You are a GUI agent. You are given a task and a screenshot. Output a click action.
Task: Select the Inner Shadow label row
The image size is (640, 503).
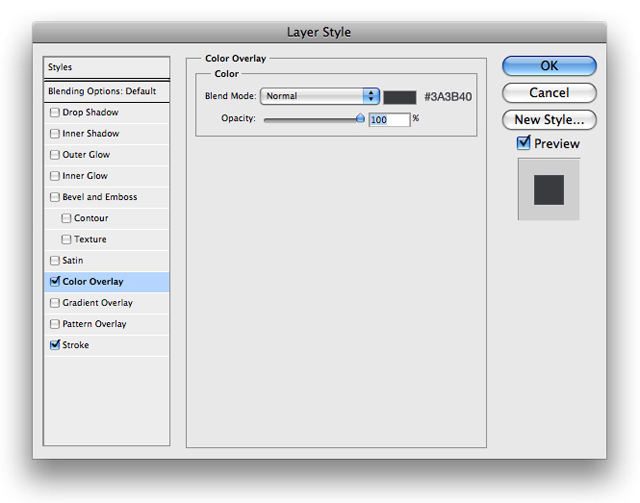[107, 134]
